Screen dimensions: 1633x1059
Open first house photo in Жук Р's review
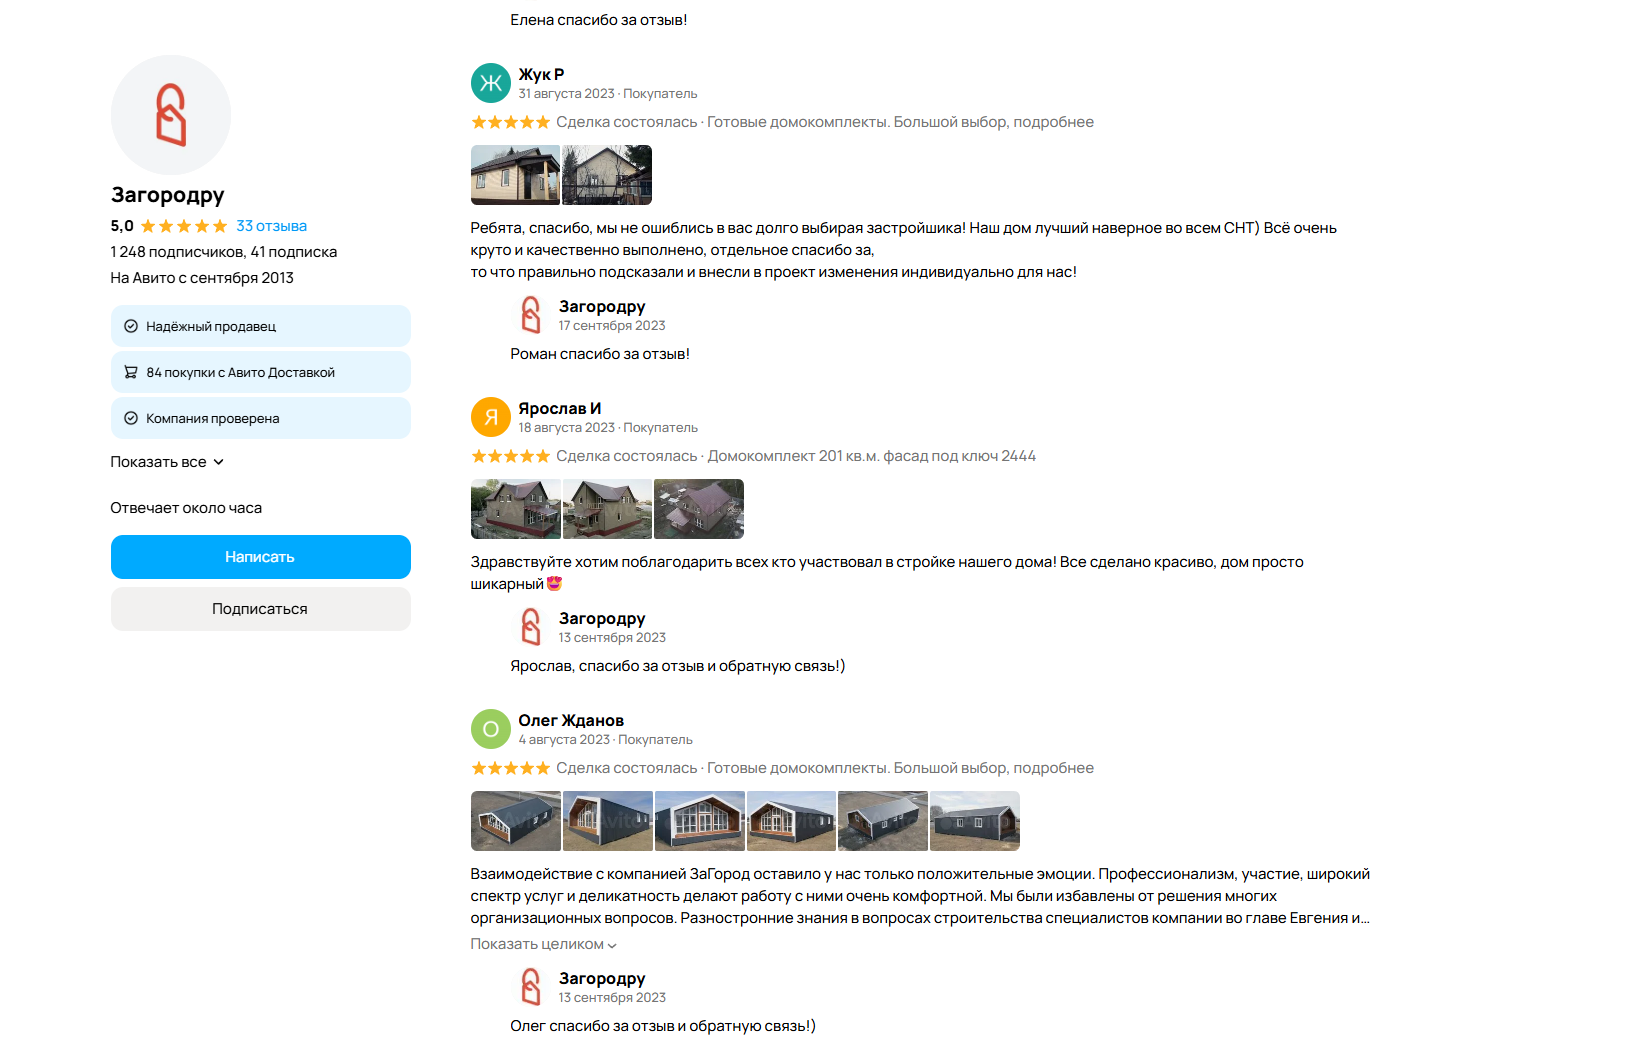[x=515, y=175]
